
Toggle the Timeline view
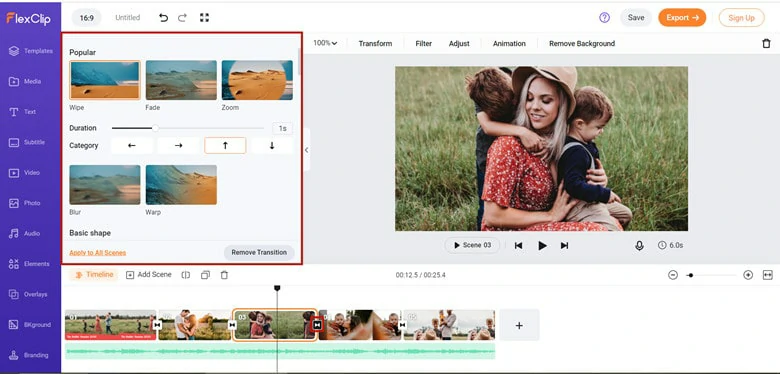(94, 275)
